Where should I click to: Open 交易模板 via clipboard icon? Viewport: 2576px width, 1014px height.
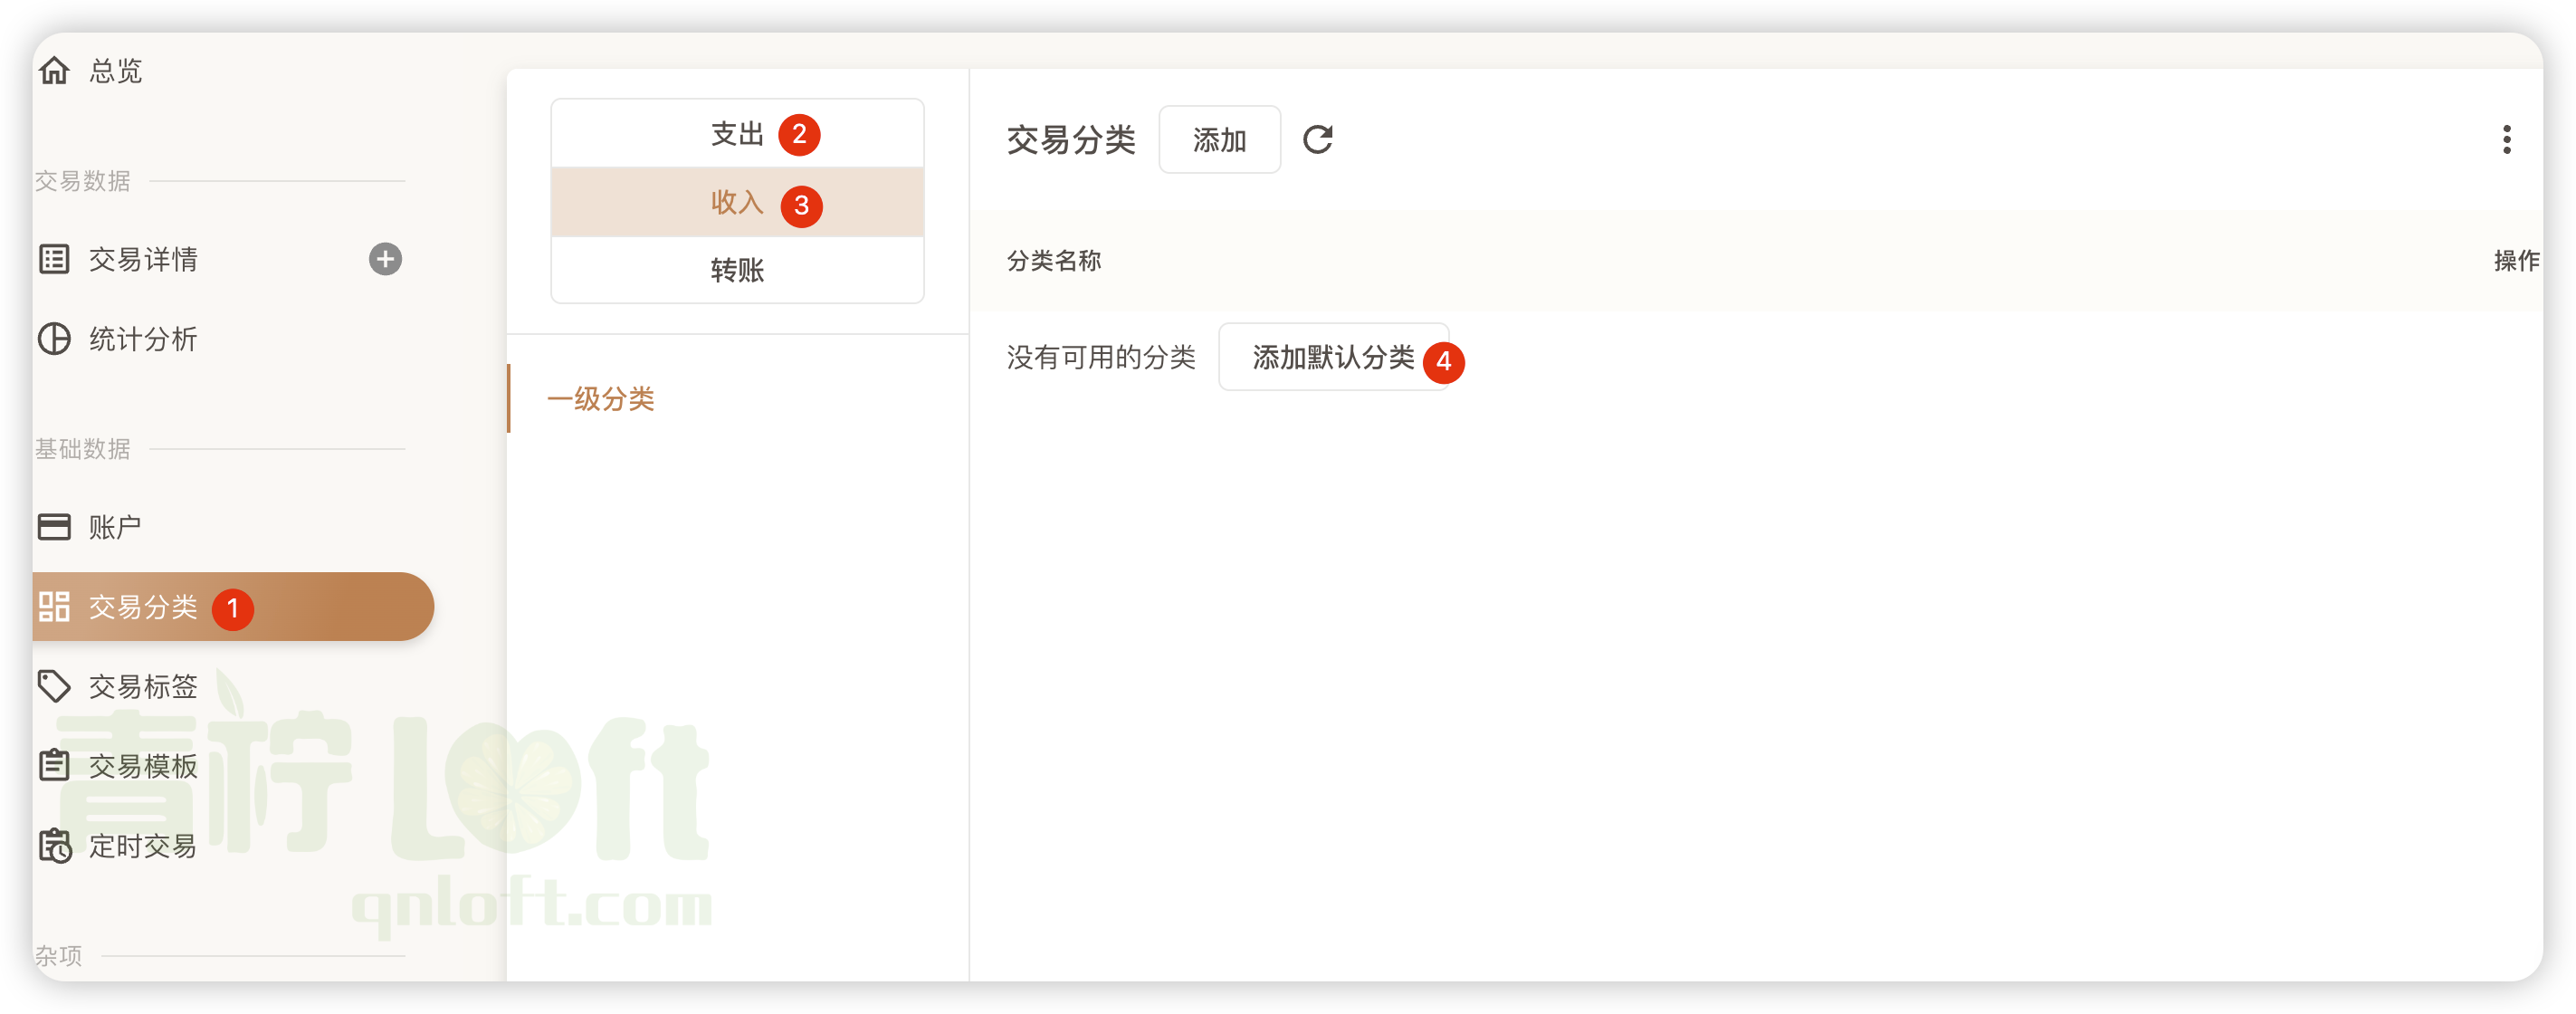pyautogui.click(x=54, y=765)
